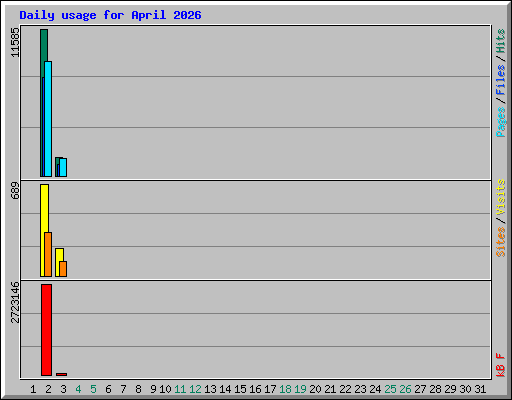
Task: Click day label 15 on the x-axis
Action: click(x=240, y=389)
